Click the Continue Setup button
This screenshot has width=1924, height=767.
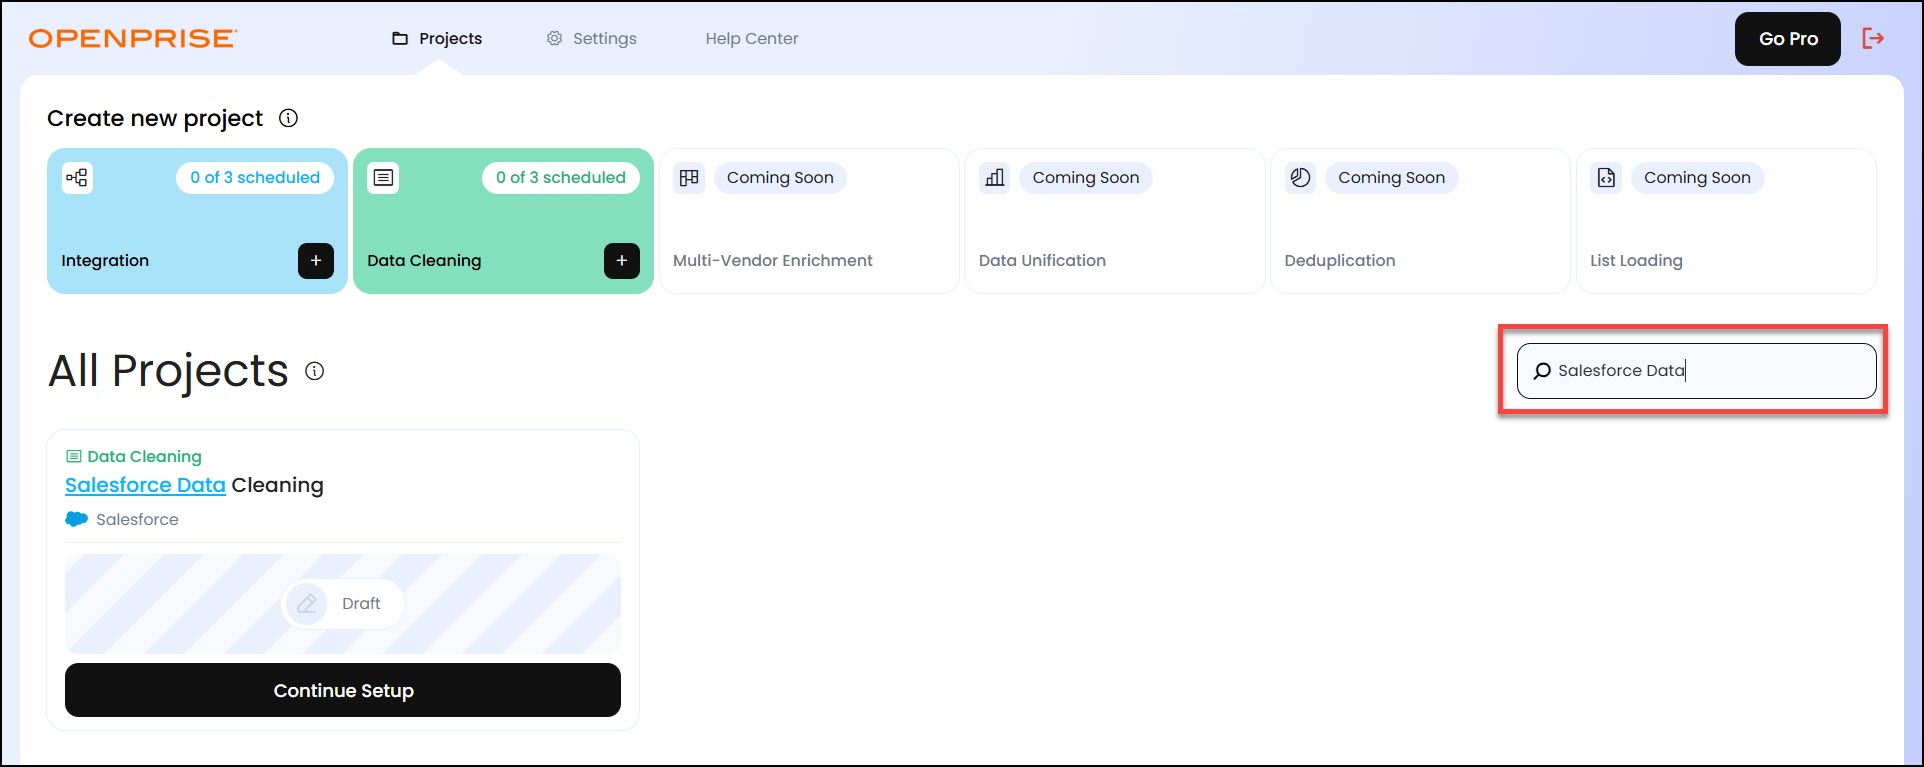tap(343, 690)
